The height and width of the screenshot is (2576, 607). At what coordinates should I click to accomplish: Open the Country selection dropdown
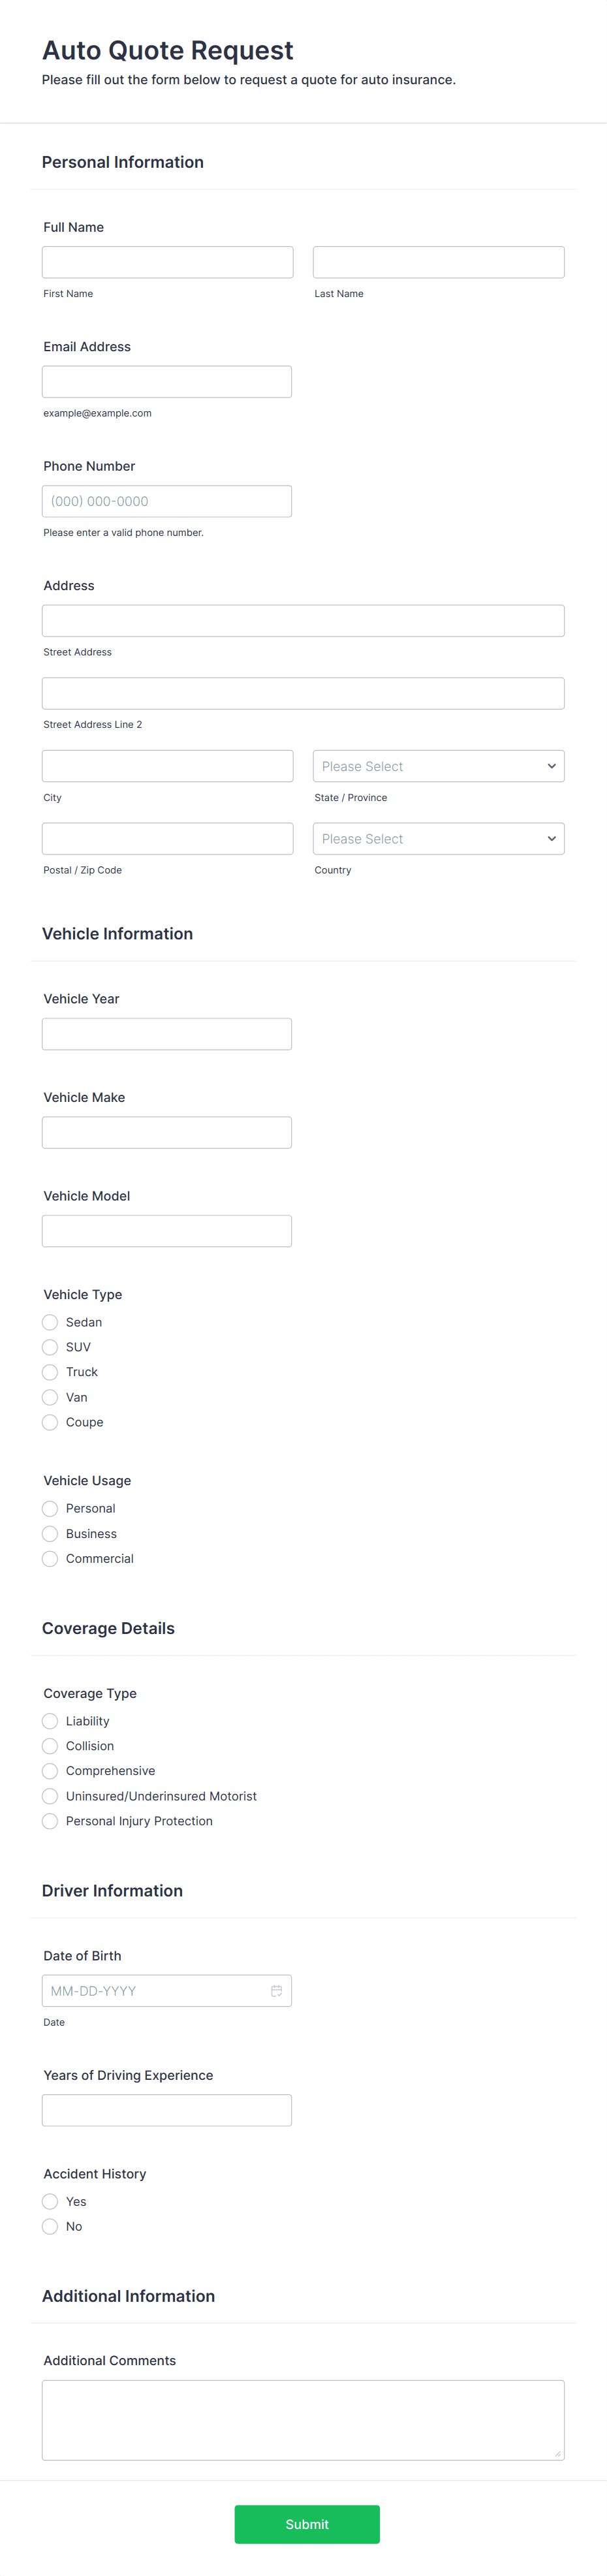tap(438, 838)
